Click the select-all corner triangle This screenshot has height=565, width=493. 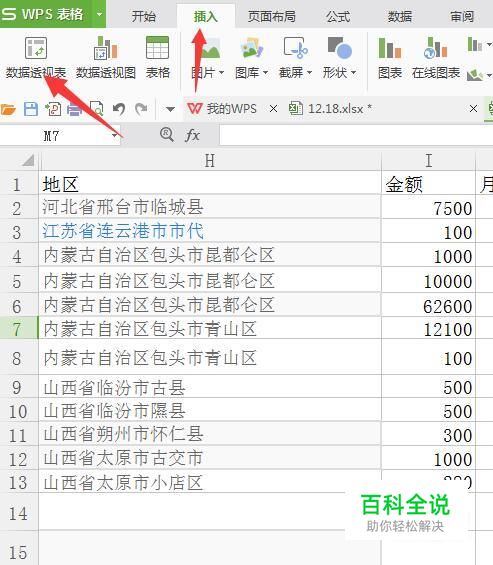[x=28, y=160]
